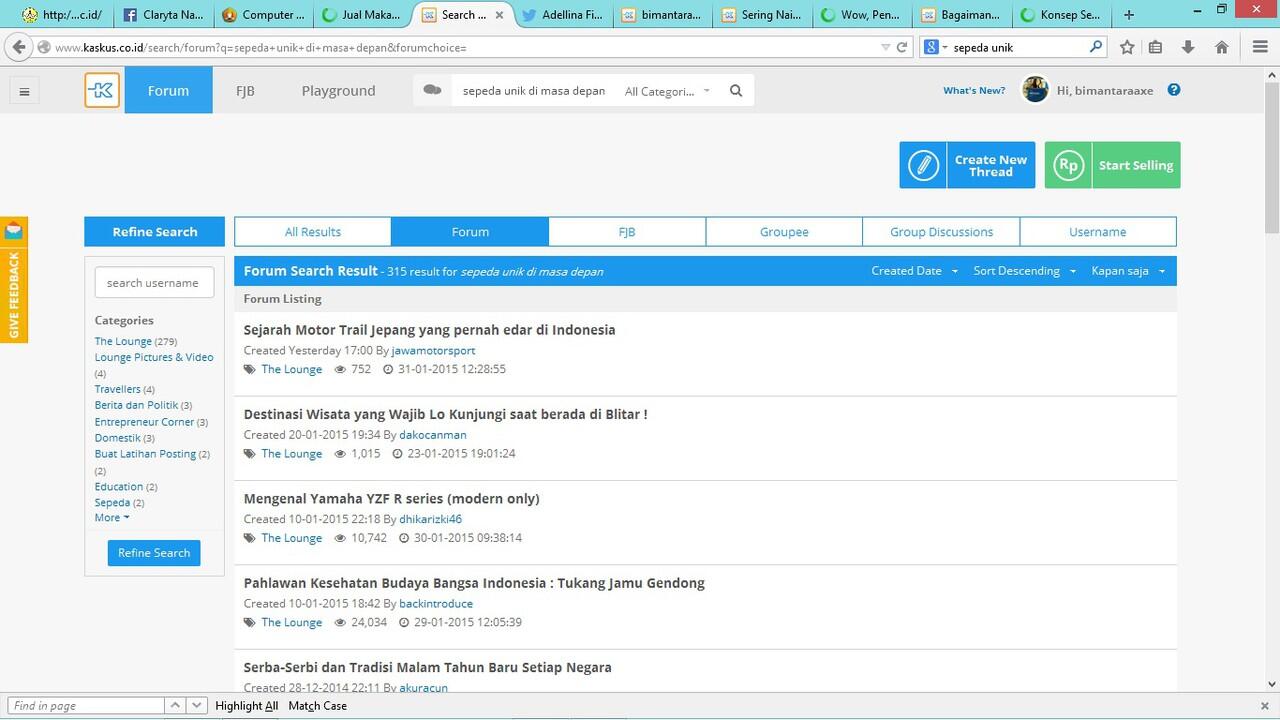Viewport: 1280px width, 720px height.
Task: Open thread Serba-Serbi Tradisi Malam Tahun Baru
Action: click(x=428, y=667)
